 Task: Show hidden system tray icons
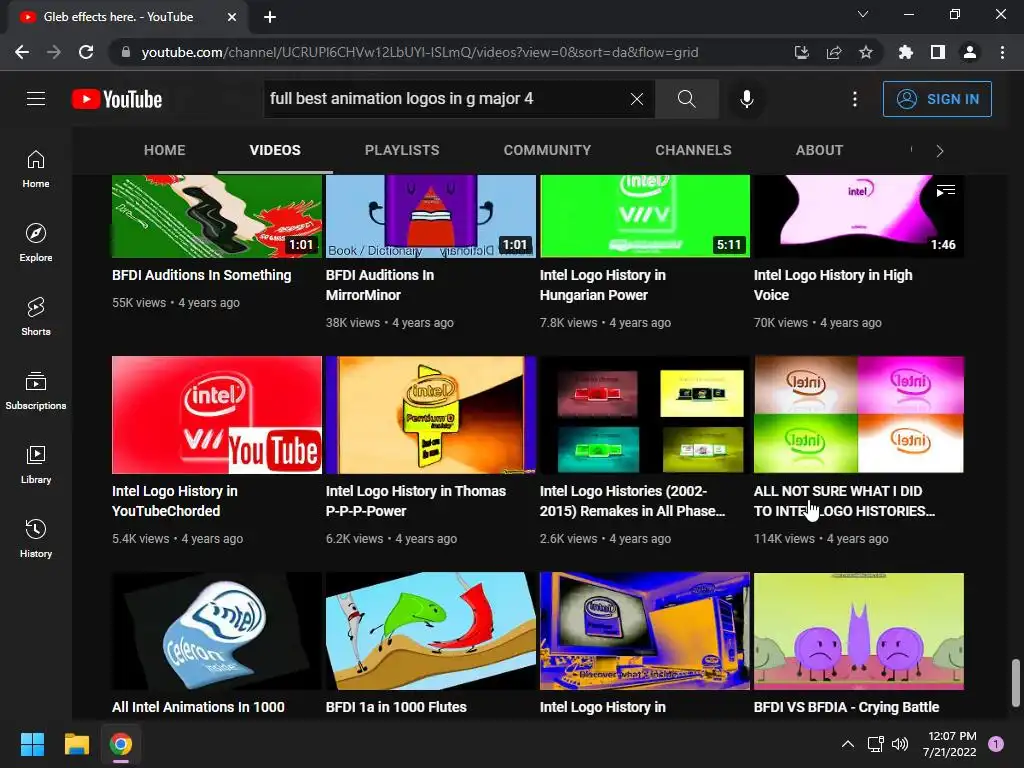(848, 744)
